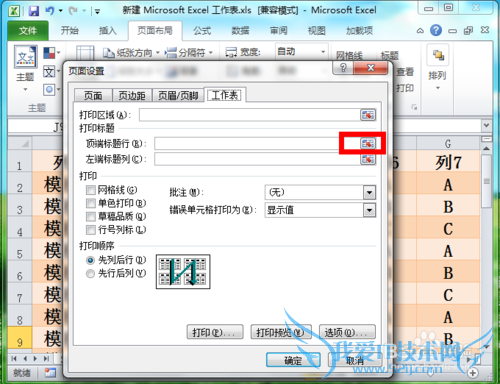
Task: Click the Options (选项) button
Action: point(347,332)
